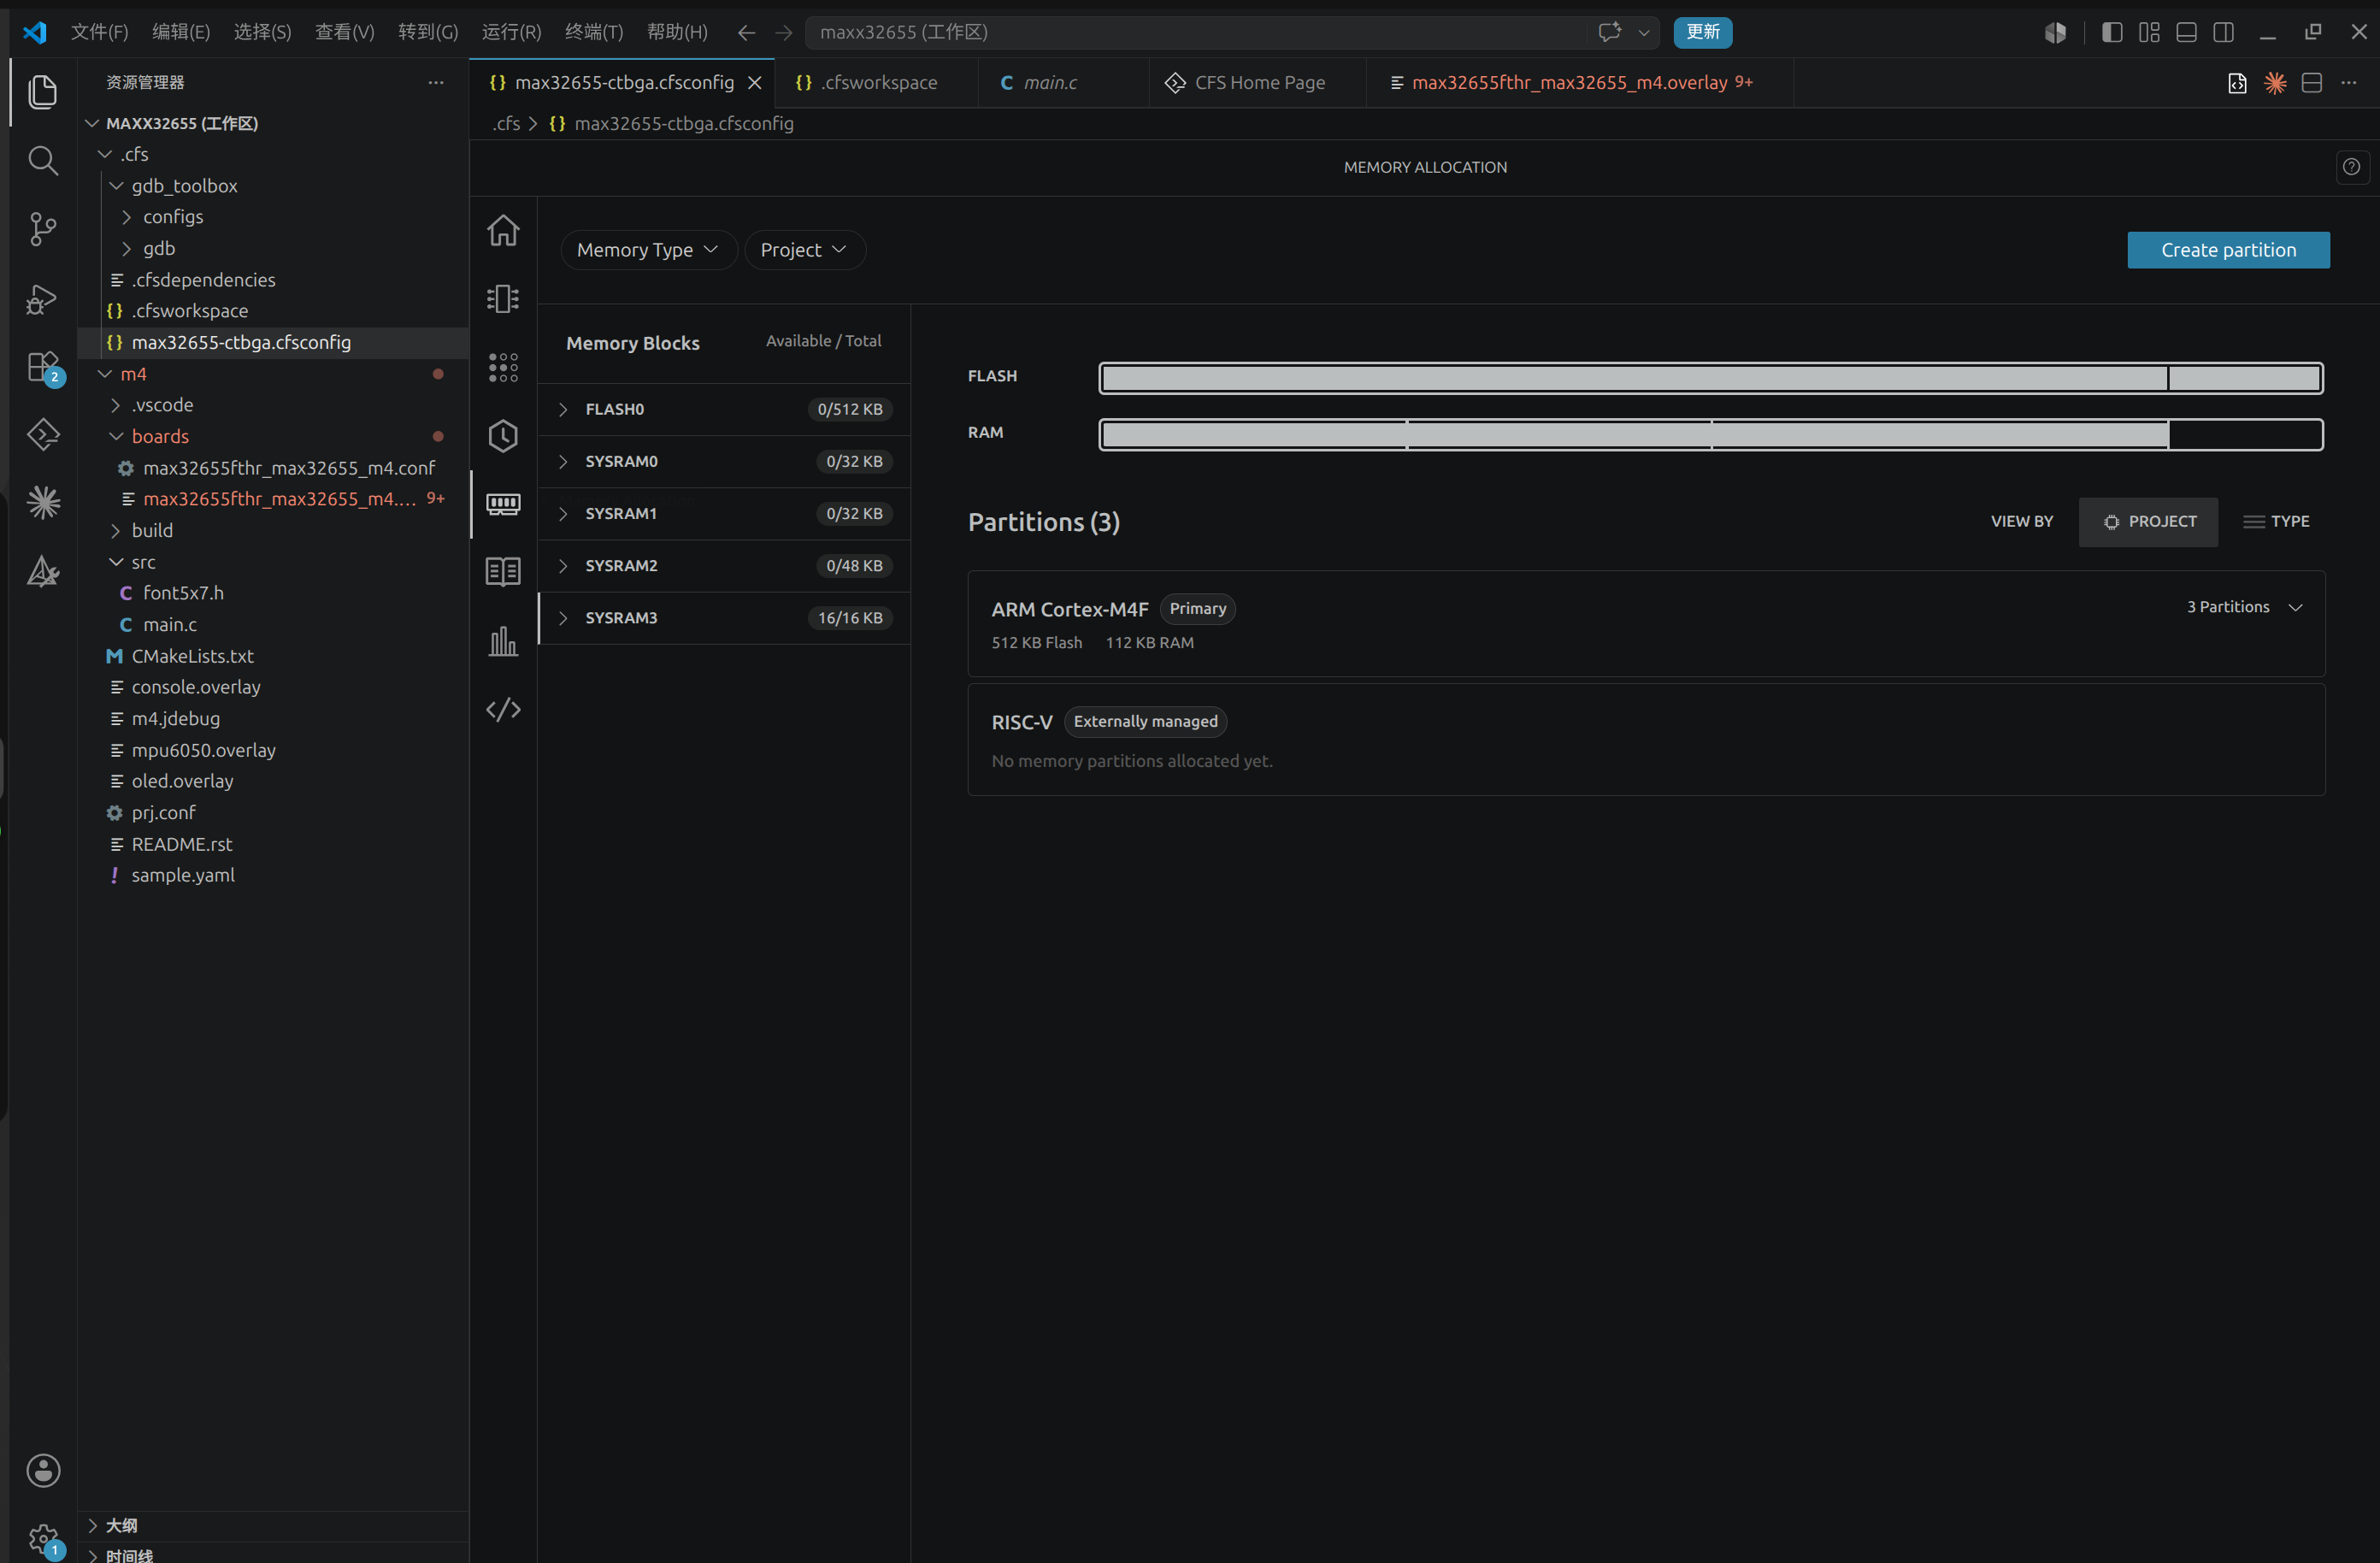This screenshot has width=2380, height=1563.
Task: Click the memory allocation help icon
Action: [x=2351, y=167]
